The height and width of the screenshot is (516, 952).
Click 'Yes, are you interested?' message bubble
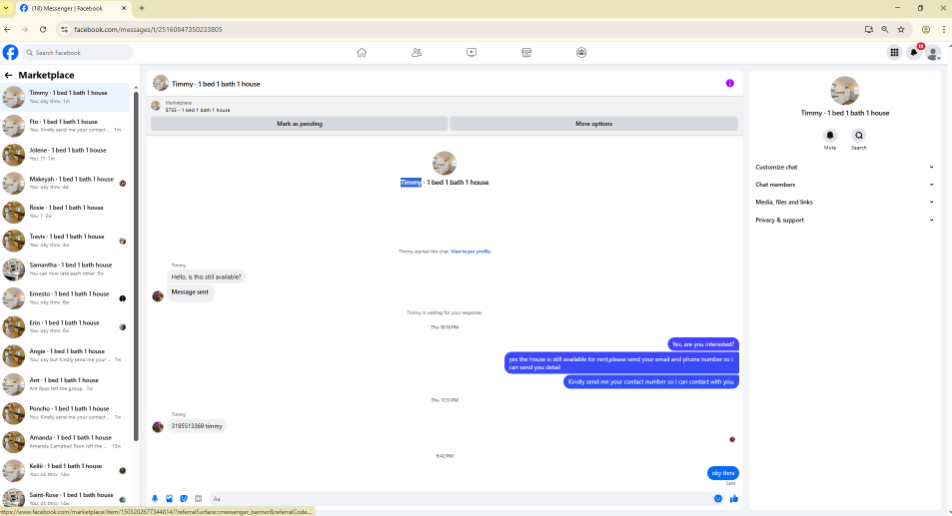[703, 344]
